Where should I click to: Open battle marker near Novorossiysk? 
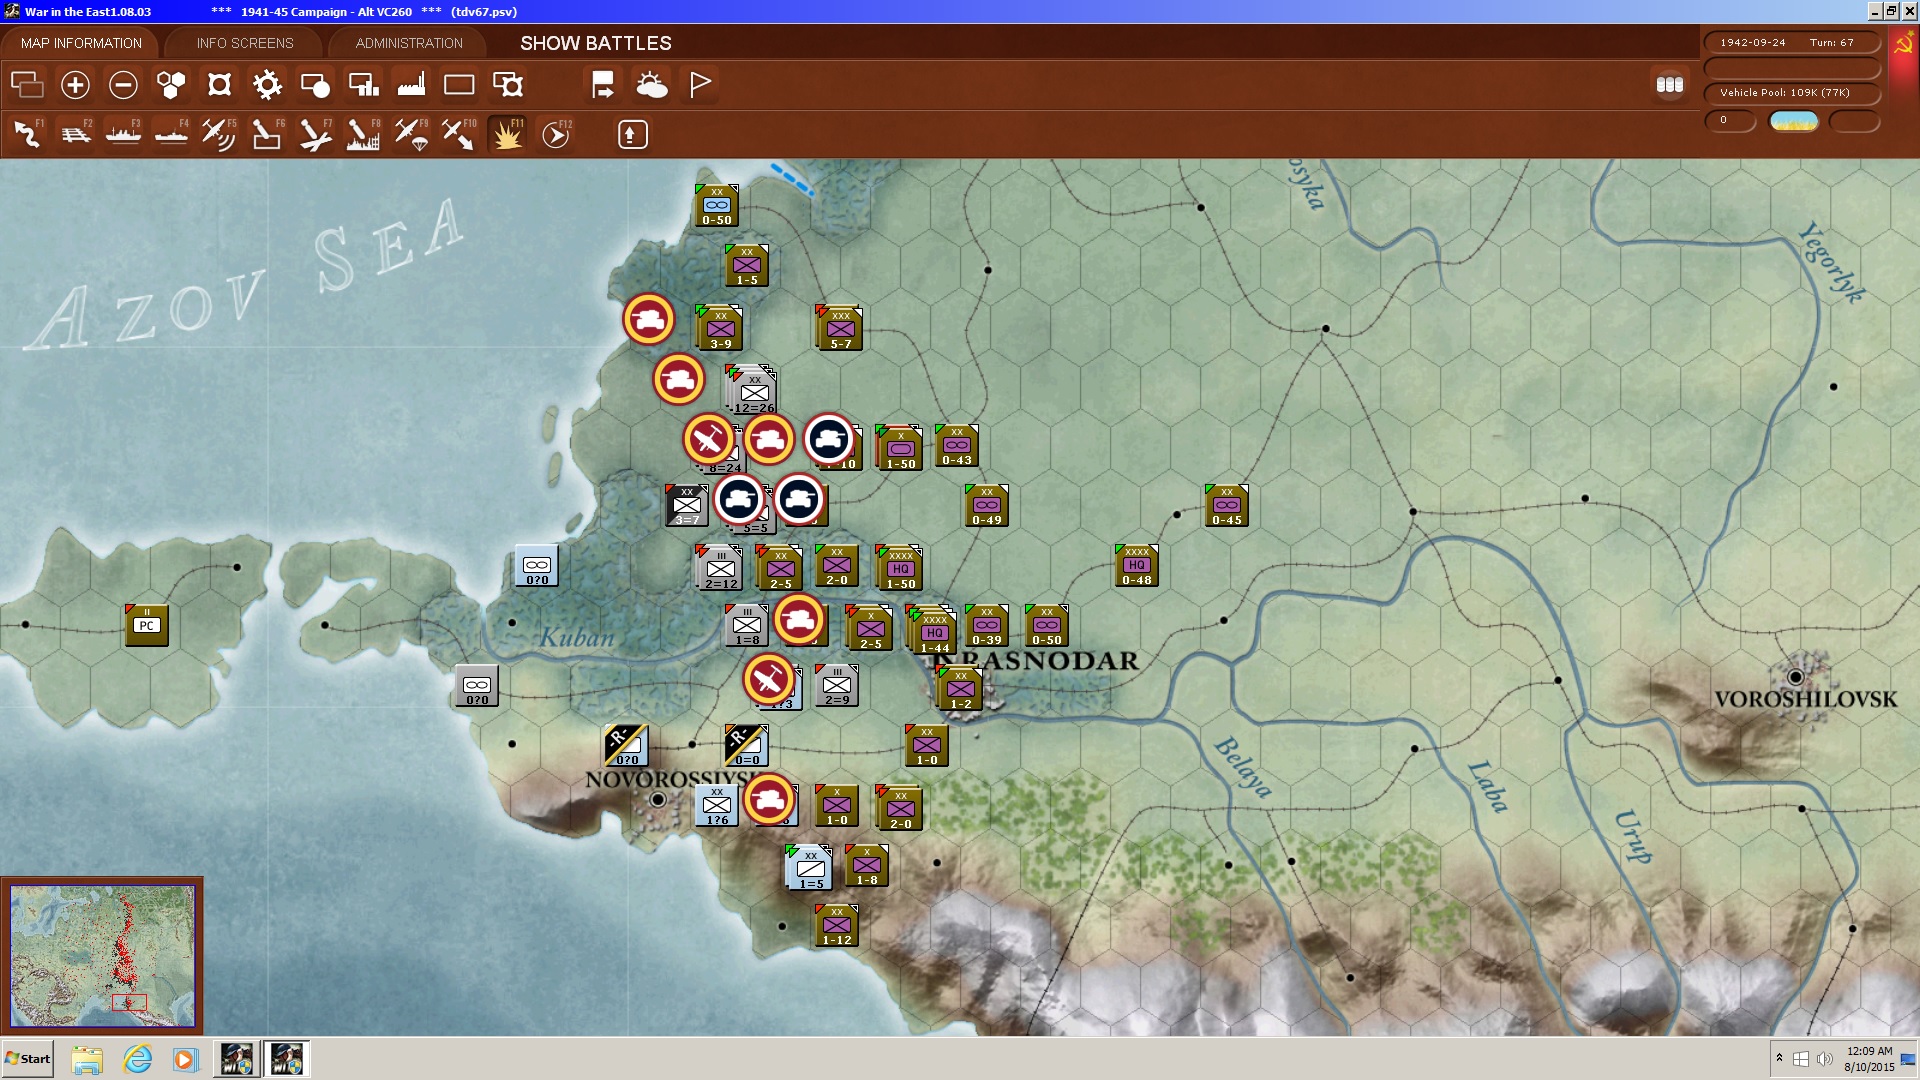(x=769, y=799)
